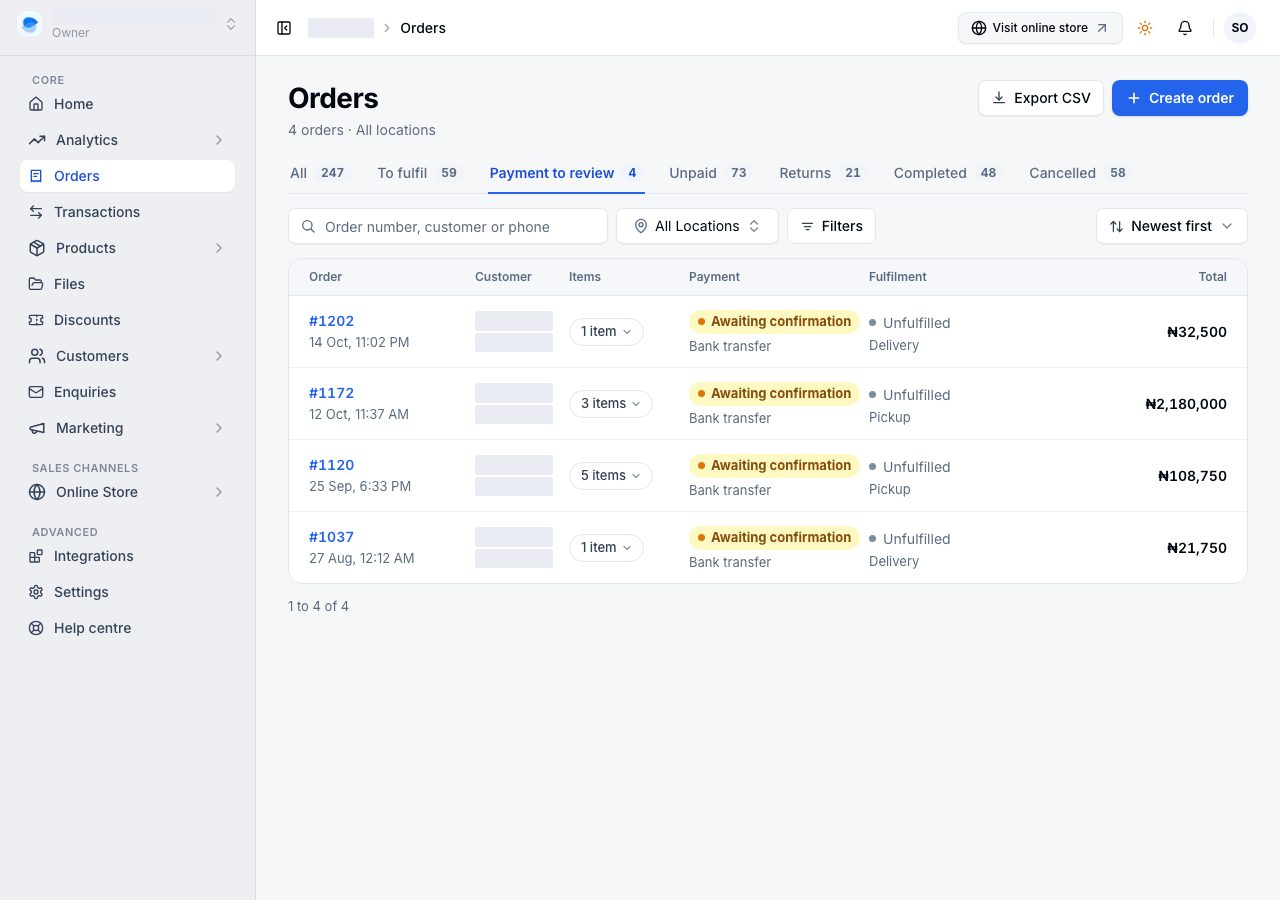Image resolution: width=1280 pixels, height=900 pixels.
Task: Click Visit online store button
Action: click(1040, 28)
